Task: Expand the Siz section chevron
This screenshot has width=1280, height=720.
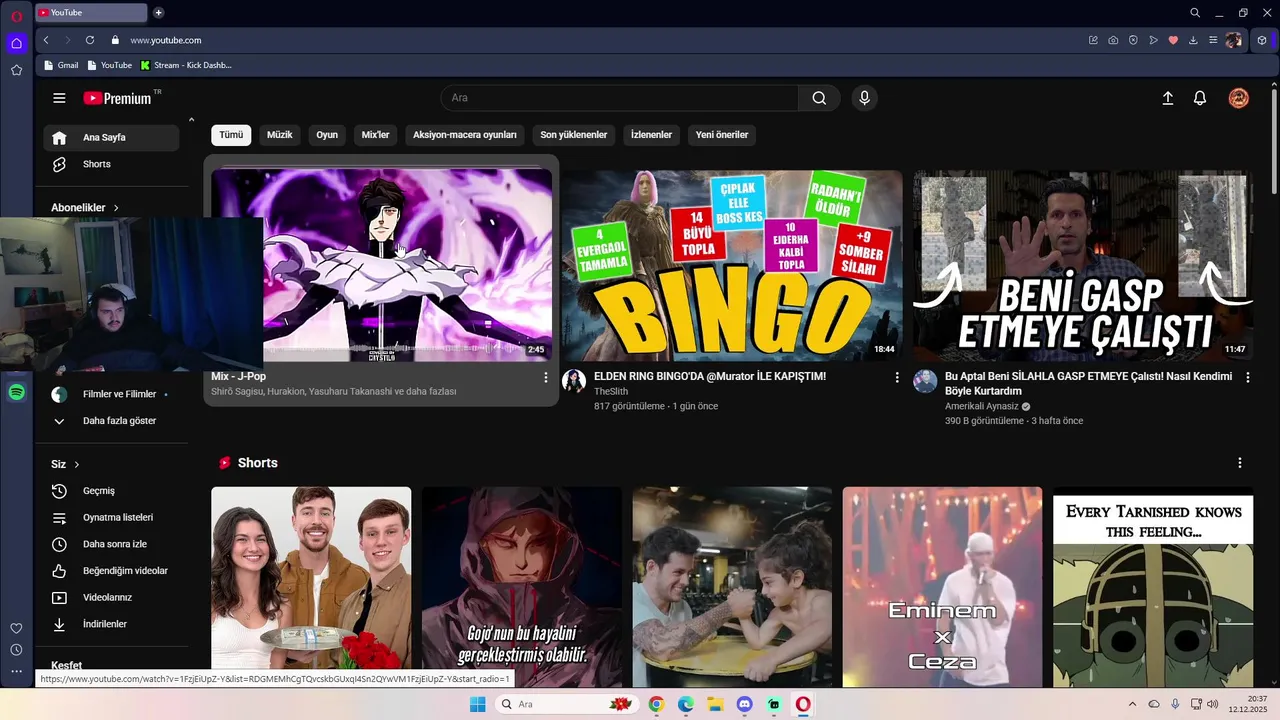Action: point(77,464)
